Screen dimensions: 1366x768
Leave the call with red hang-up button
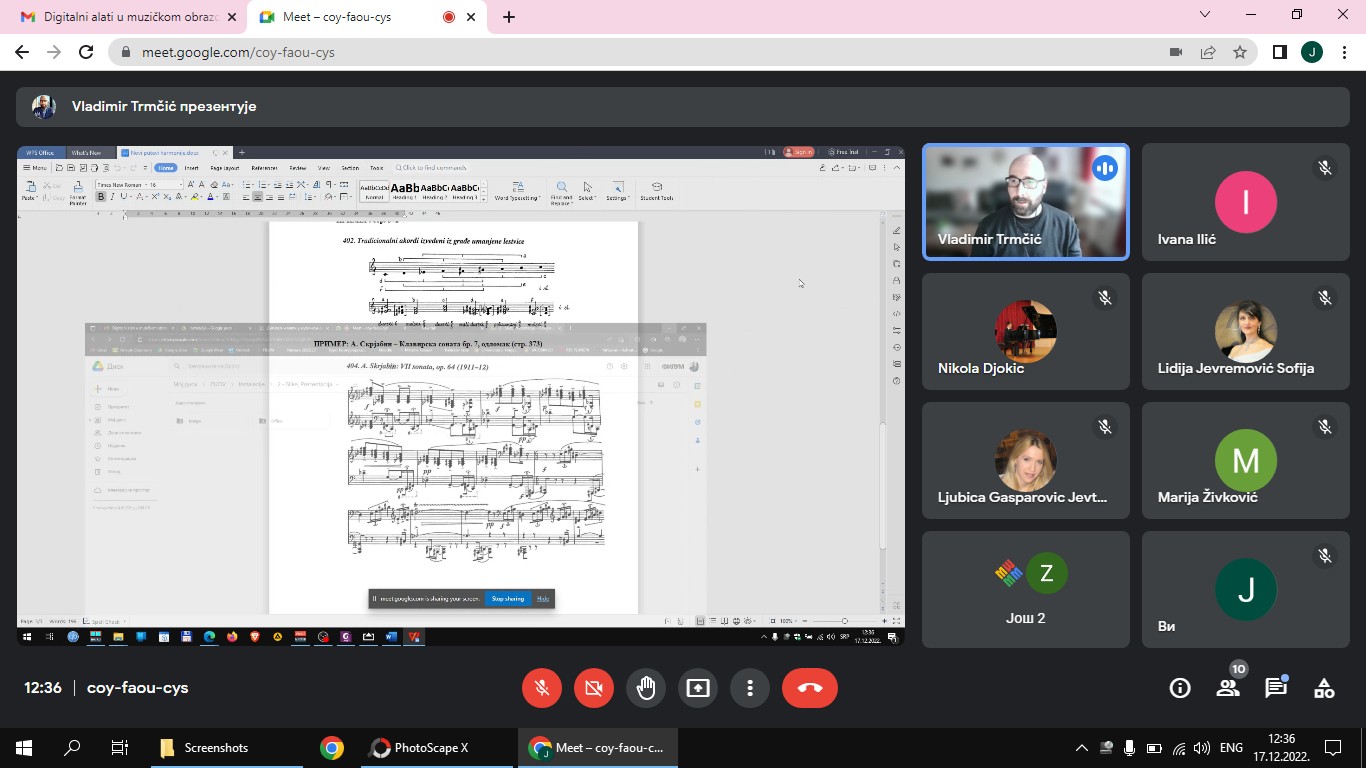810,688
